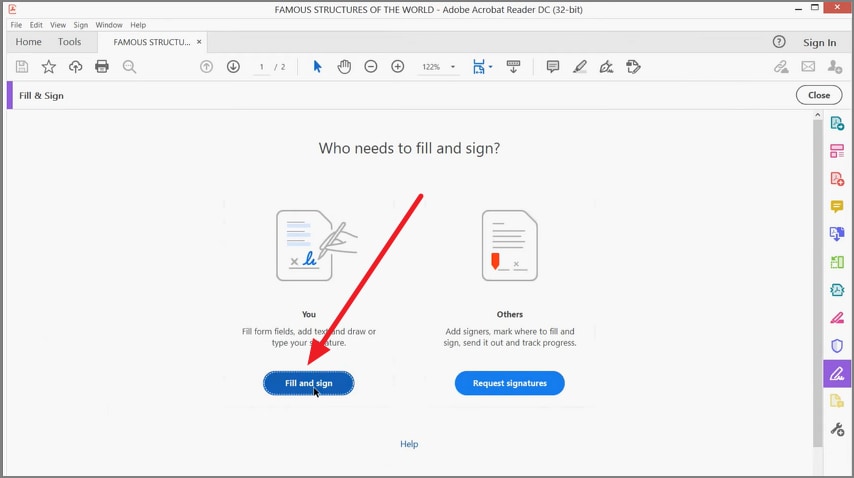Open Export PDF tool in right pane
Screen dimensions: 854x478
[x=837, y=123]
